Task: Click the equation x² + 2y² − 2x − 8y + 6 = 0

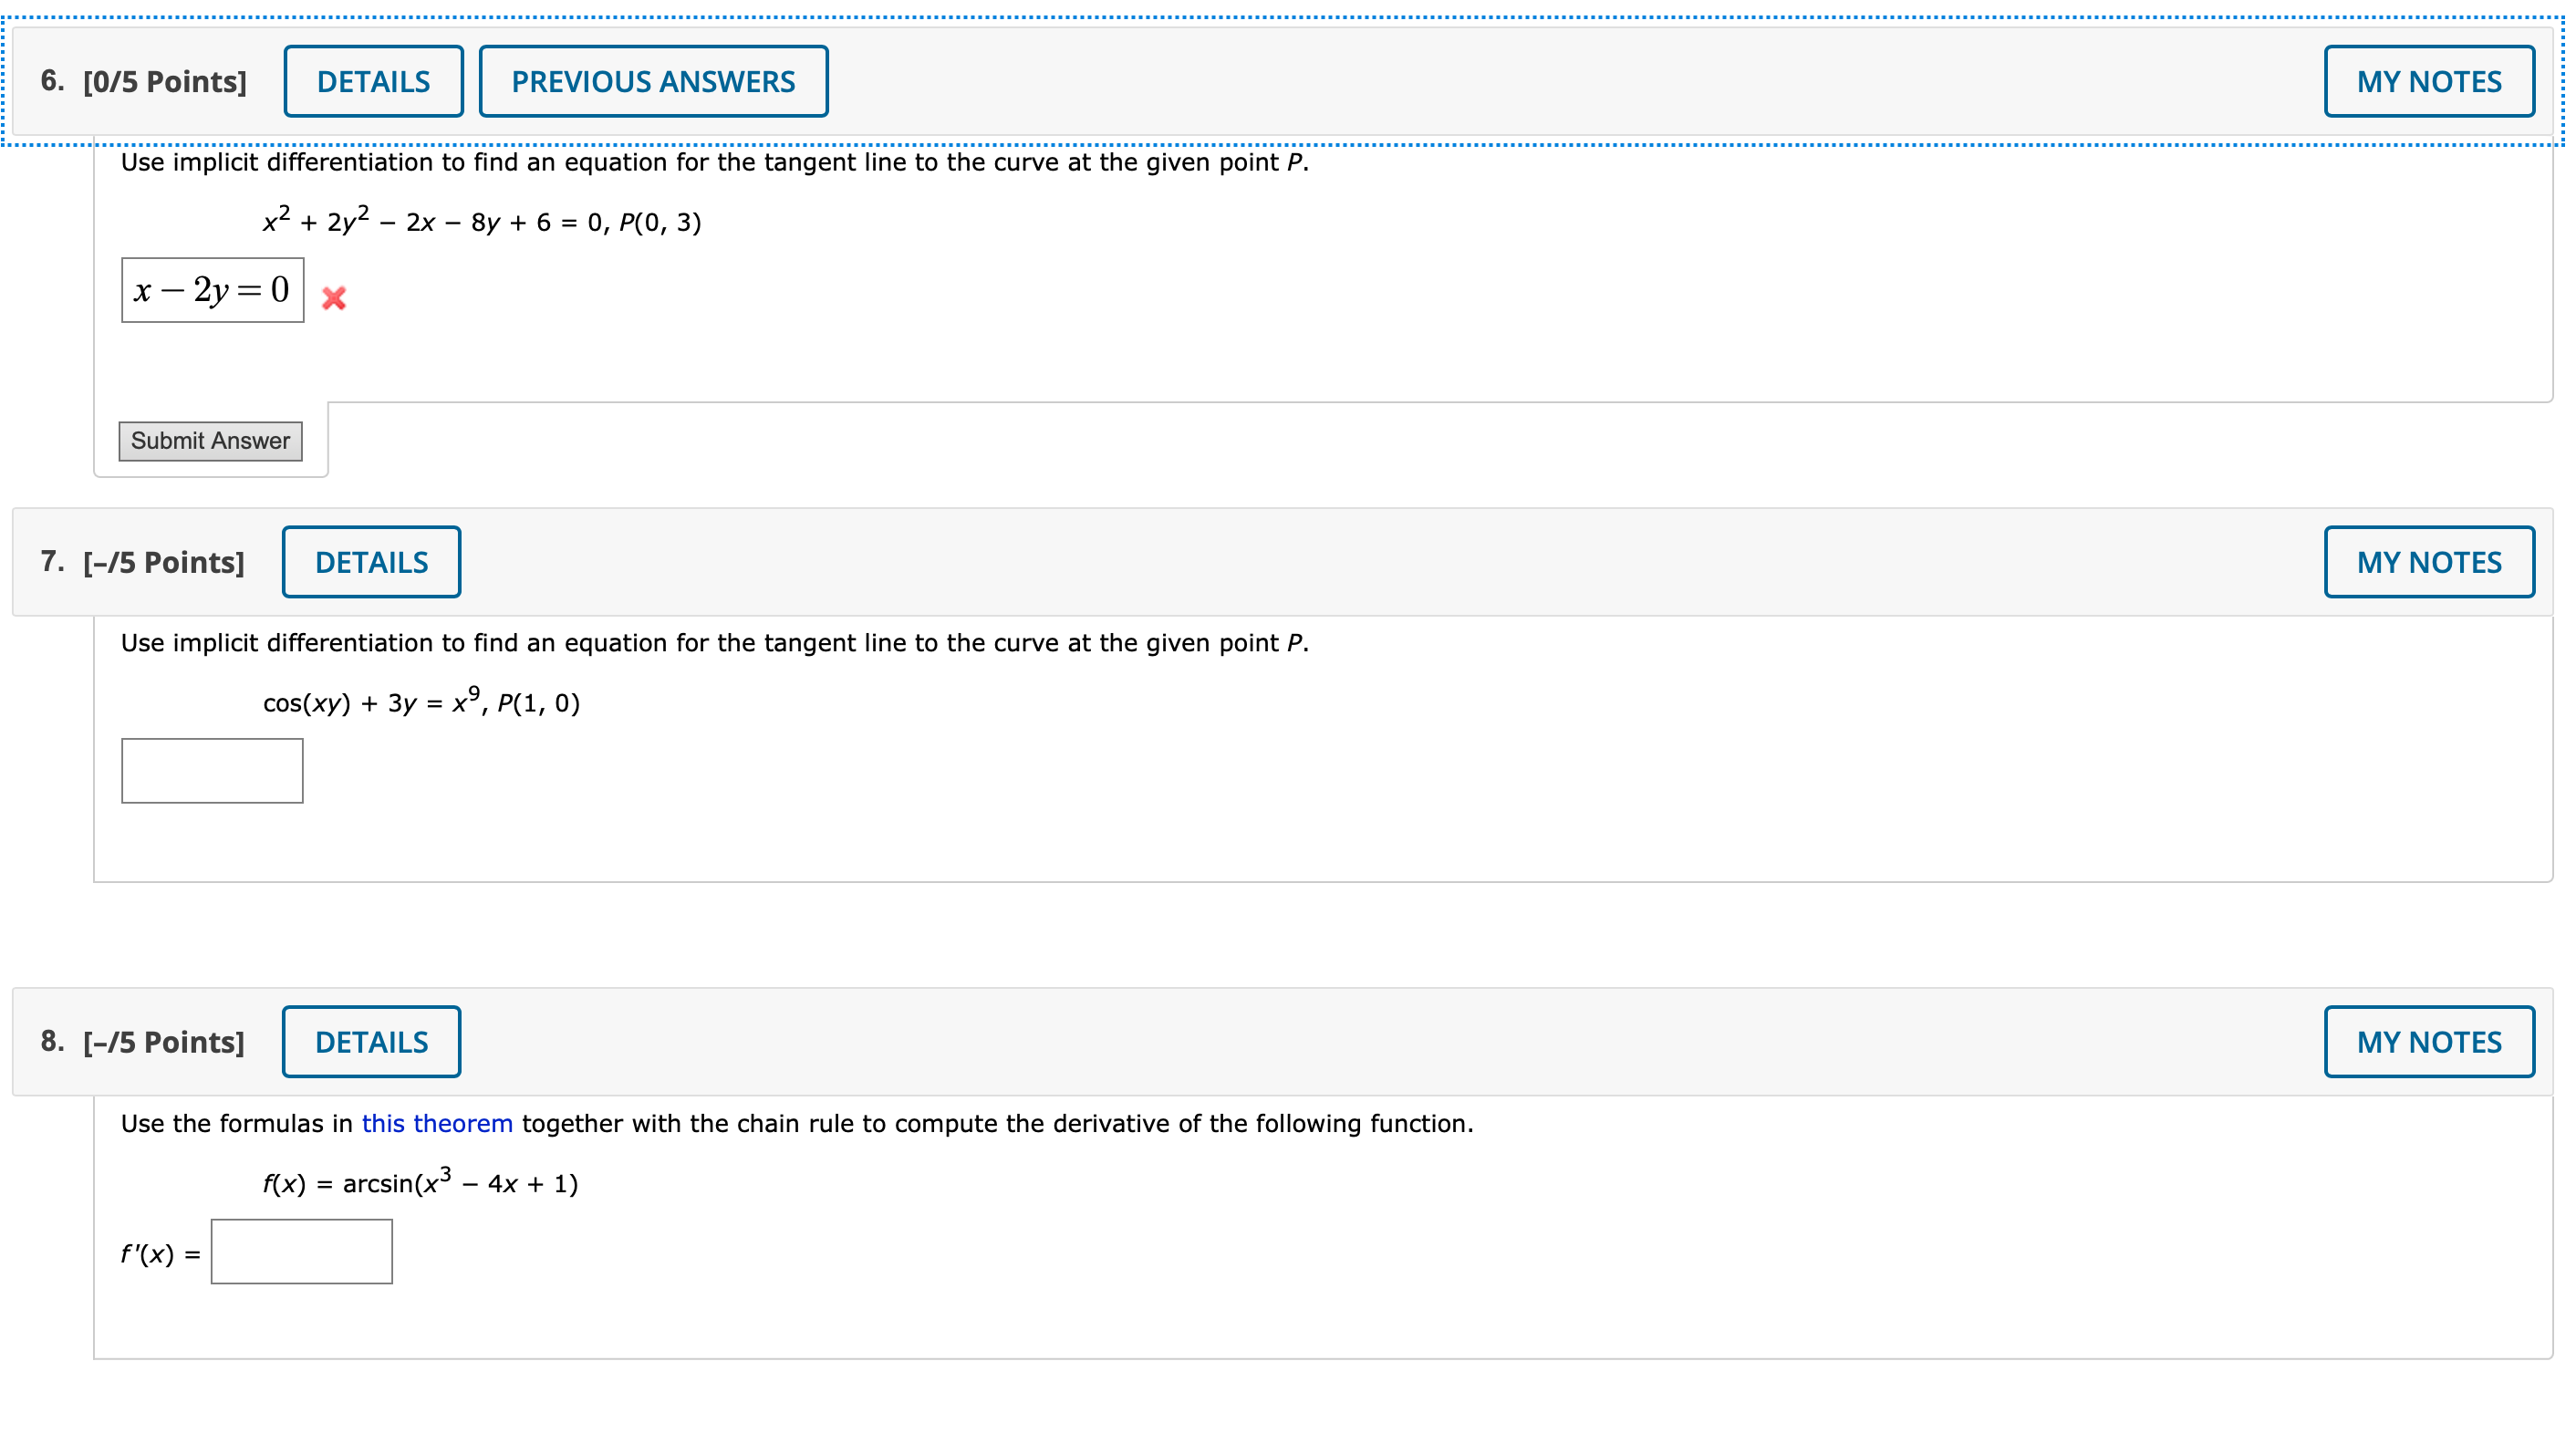Action: [482, 221]
